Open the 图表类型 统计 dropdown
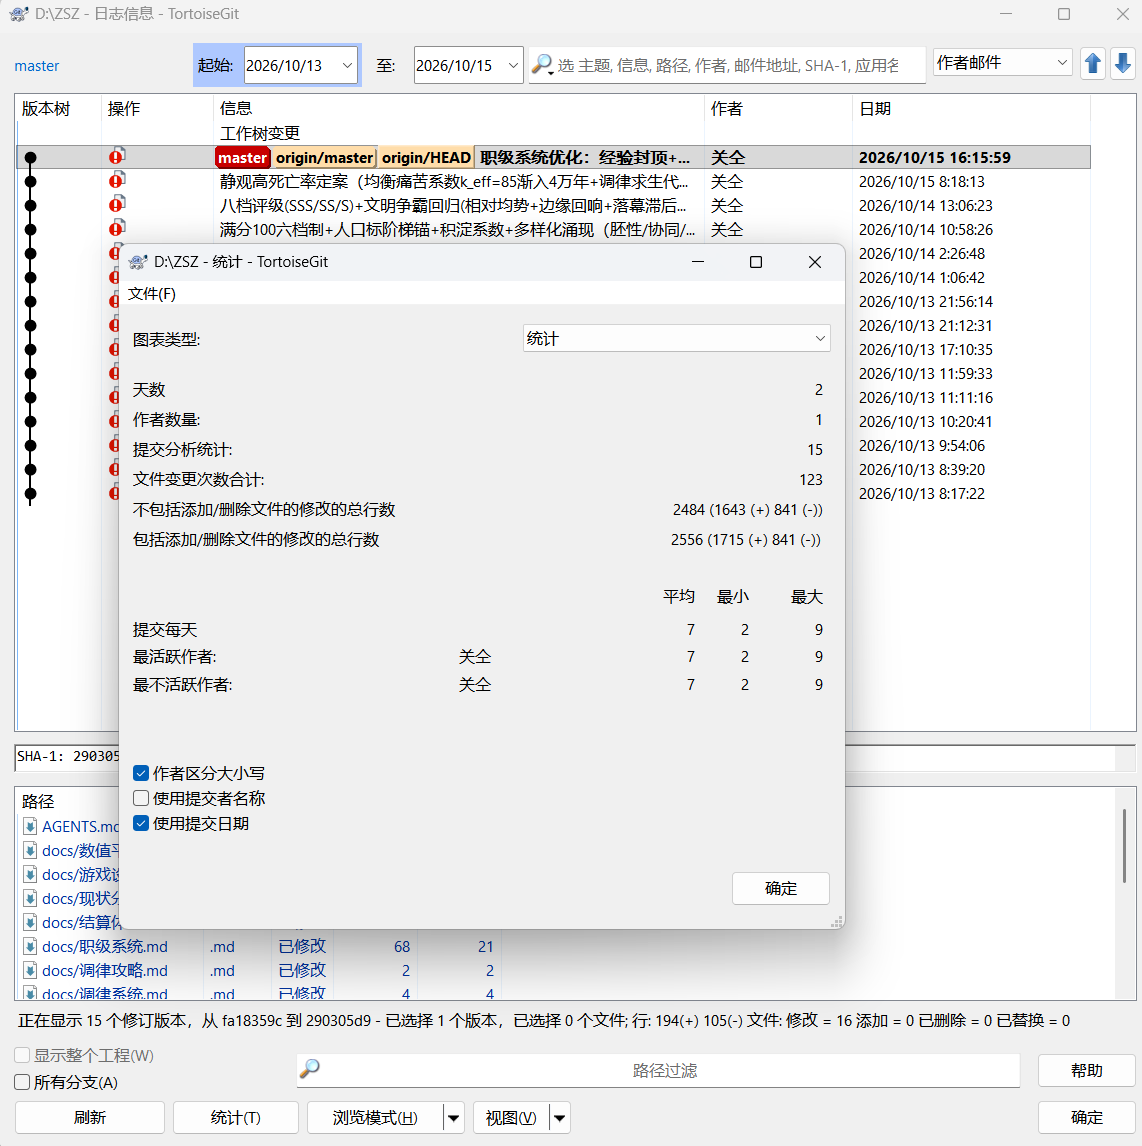Viewport: 1142px width, 1146px height. click(x=677, y=338)
